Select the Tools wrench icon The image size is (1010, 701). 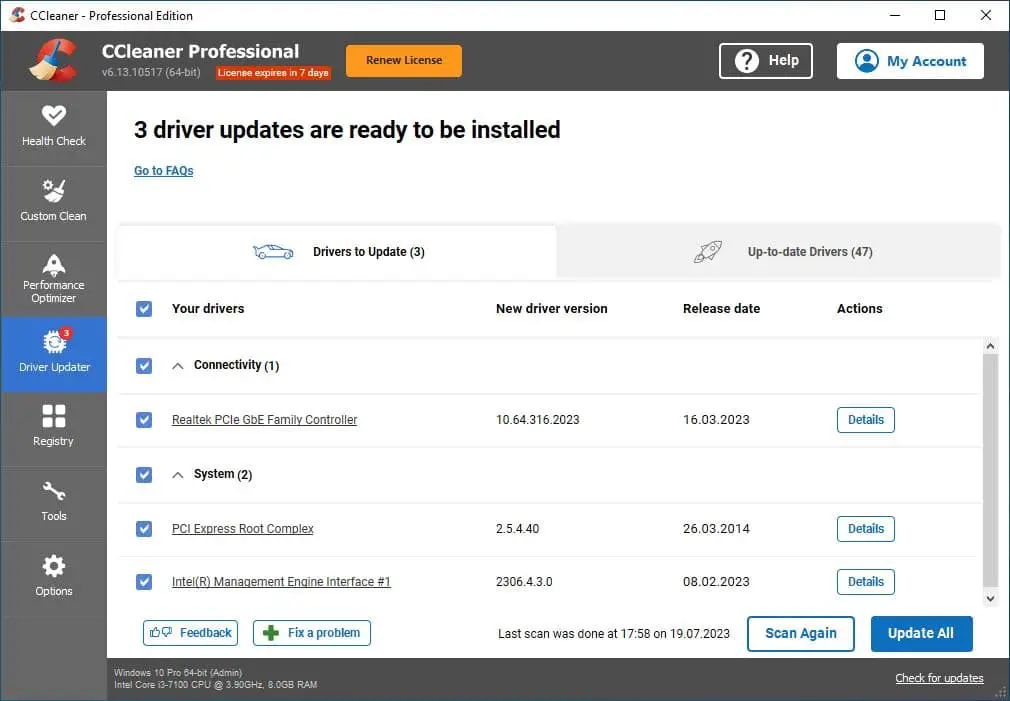tap(54, 491)
